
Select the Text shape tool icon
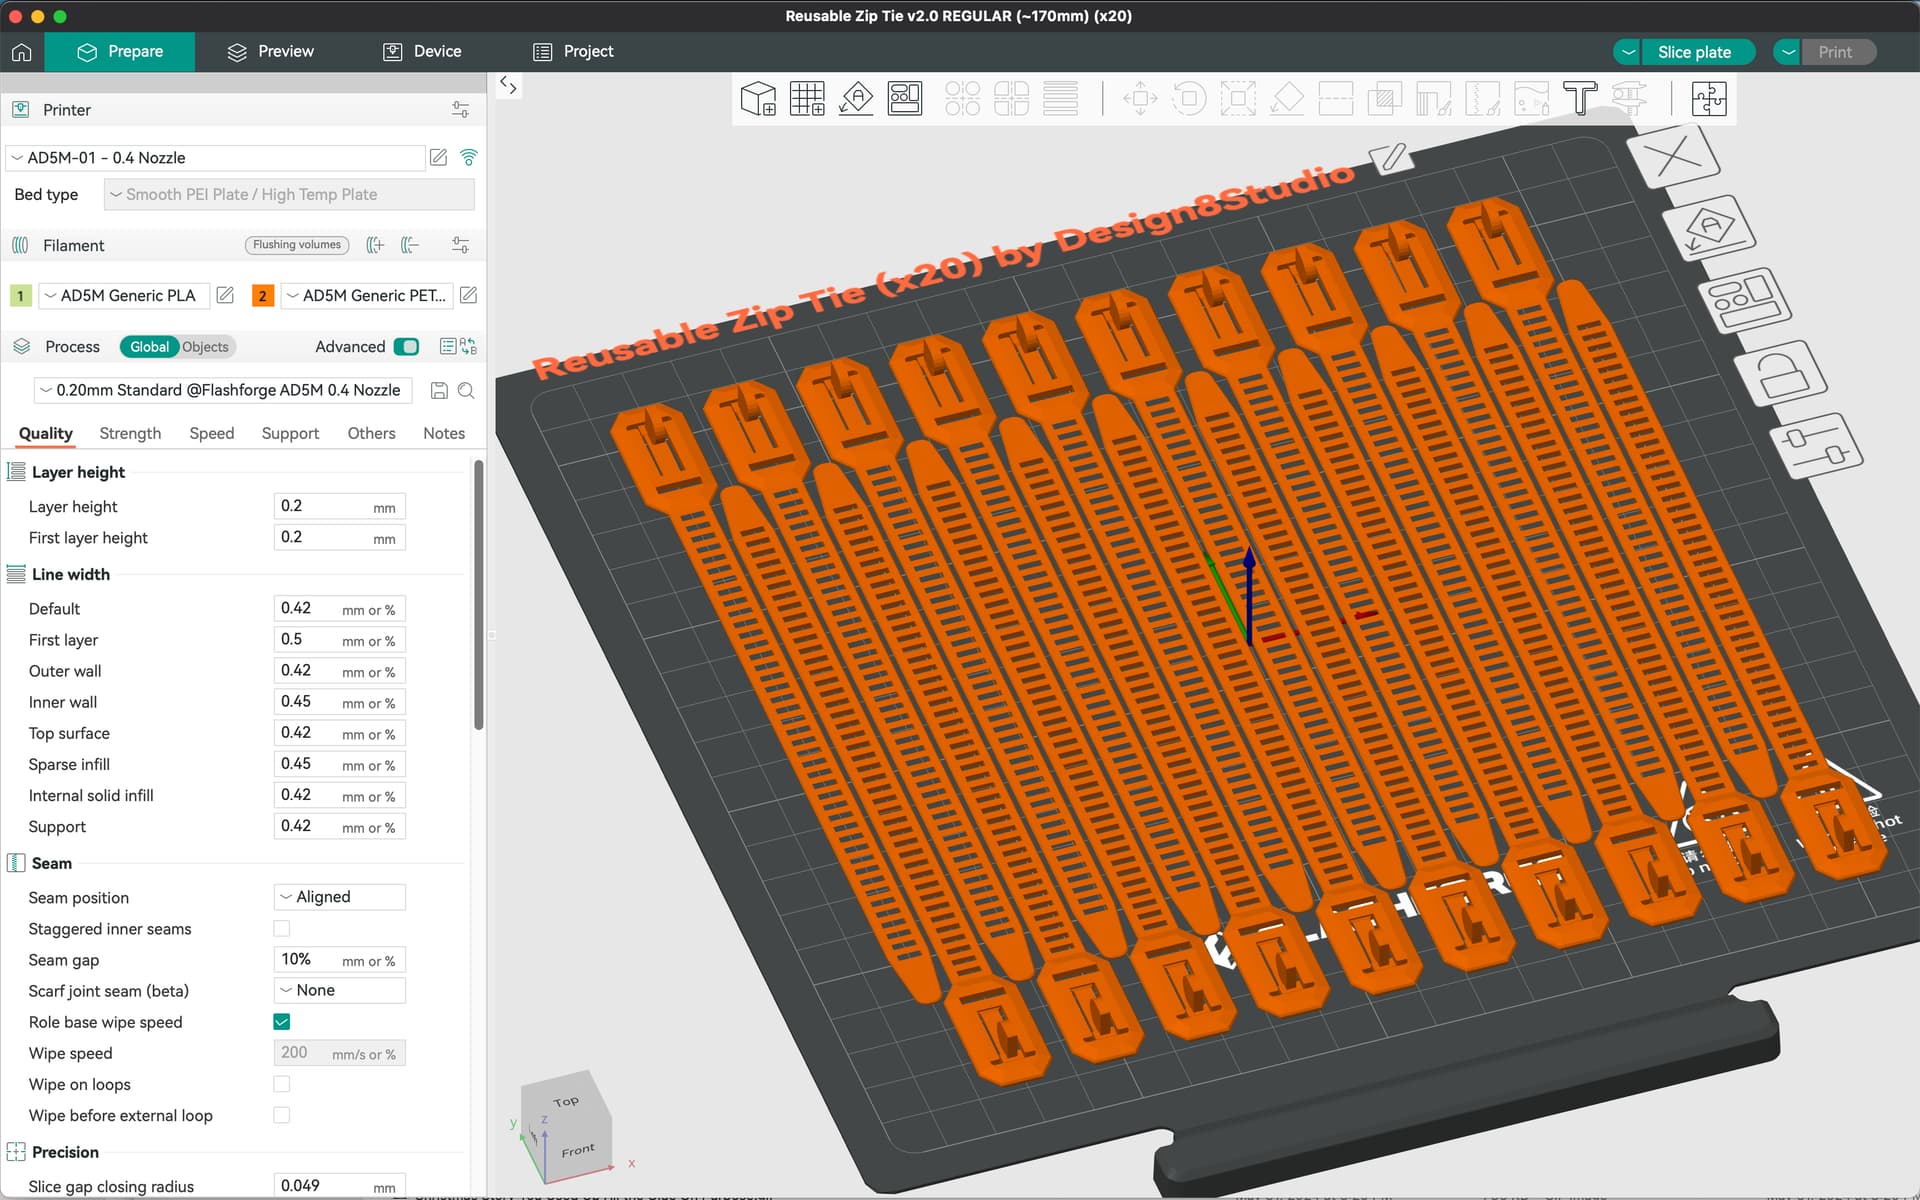tap(1580, 98)
